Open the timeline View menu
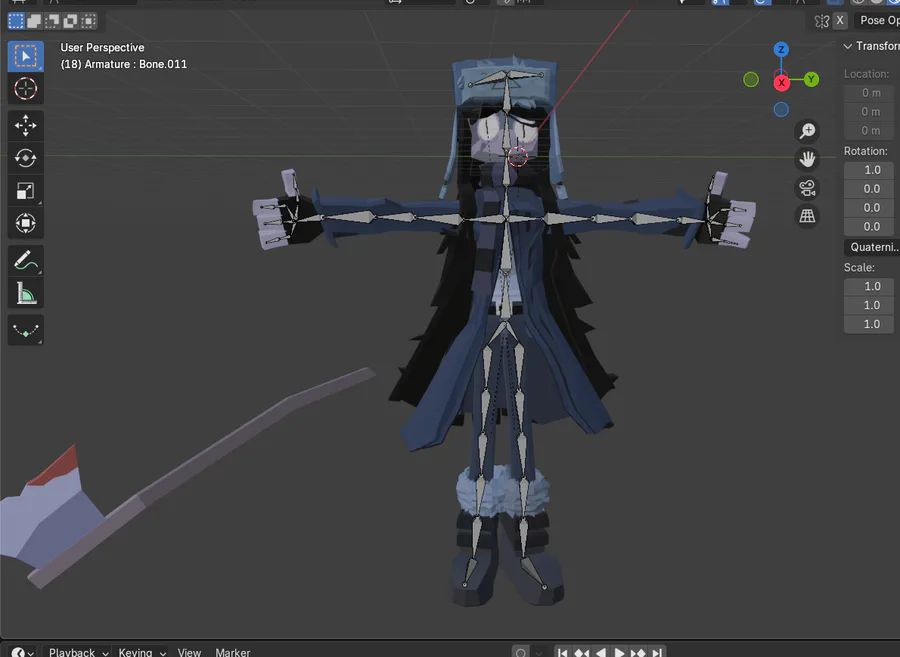 pyautogui.click(x=189, y=652)
